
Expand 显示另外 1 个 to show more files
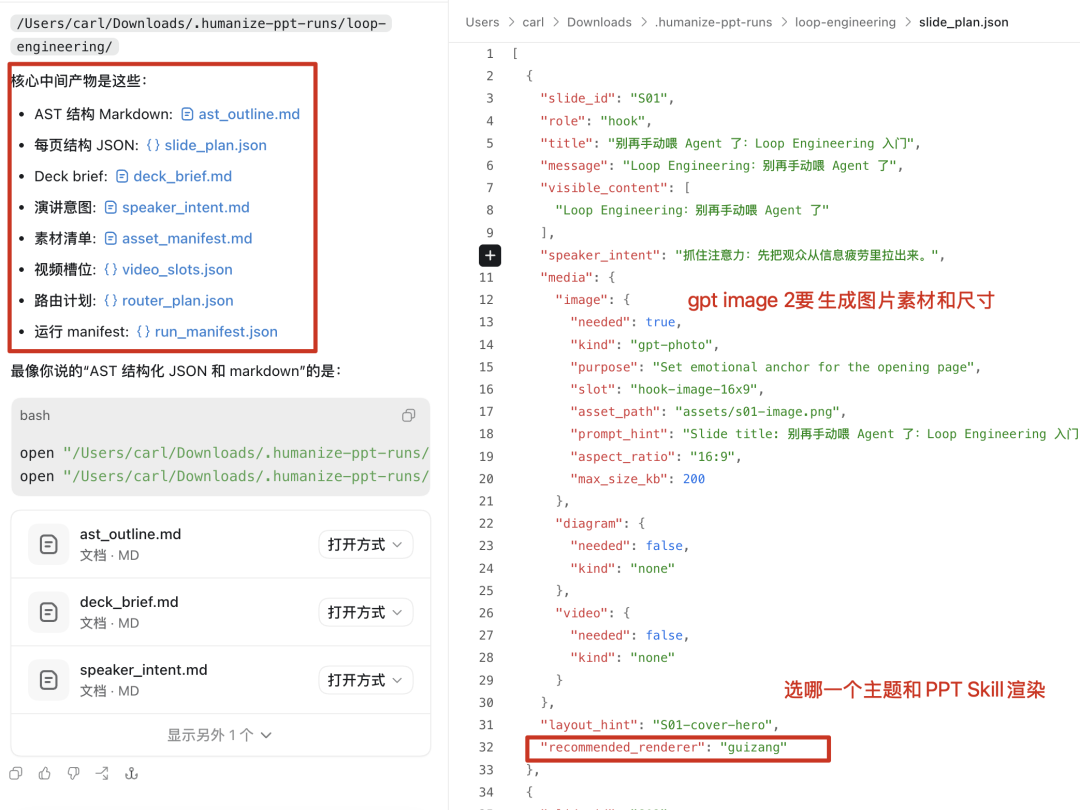(220, 735)
